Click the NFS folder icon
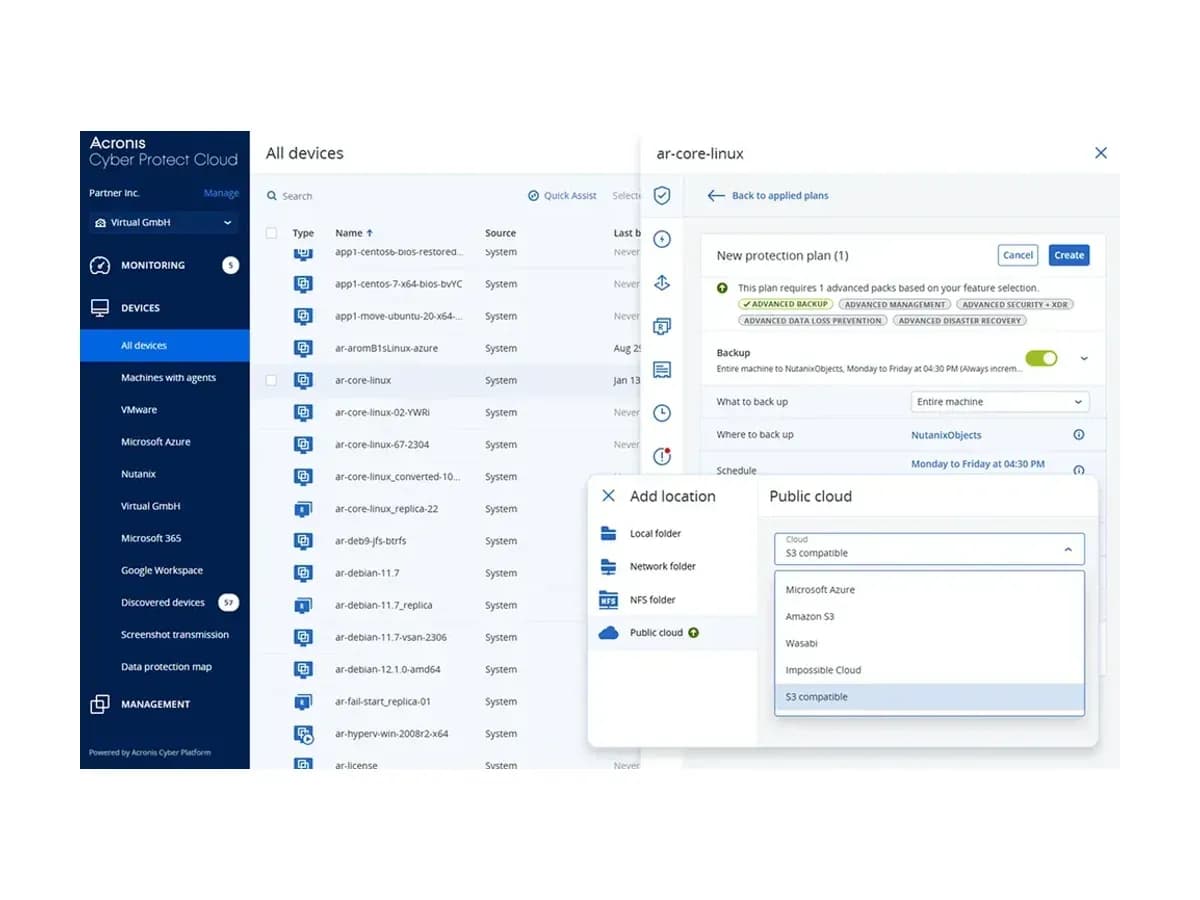1200x900 pixels. [608, 600]
